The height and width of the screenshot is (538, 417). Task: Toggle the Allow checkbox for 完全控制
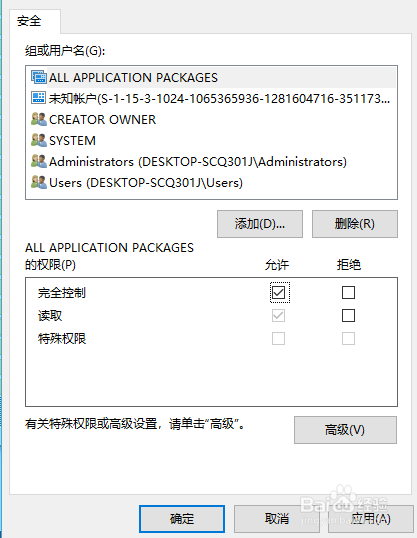278,293
